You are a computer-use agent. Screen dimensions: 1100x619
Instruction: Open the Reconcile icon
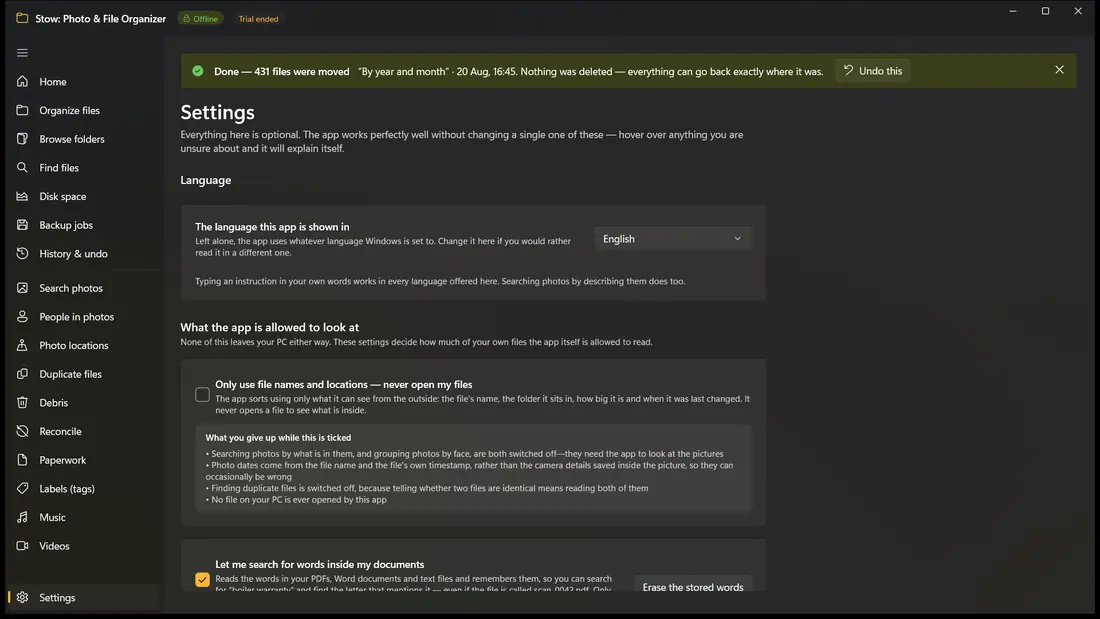pos(22,432)
